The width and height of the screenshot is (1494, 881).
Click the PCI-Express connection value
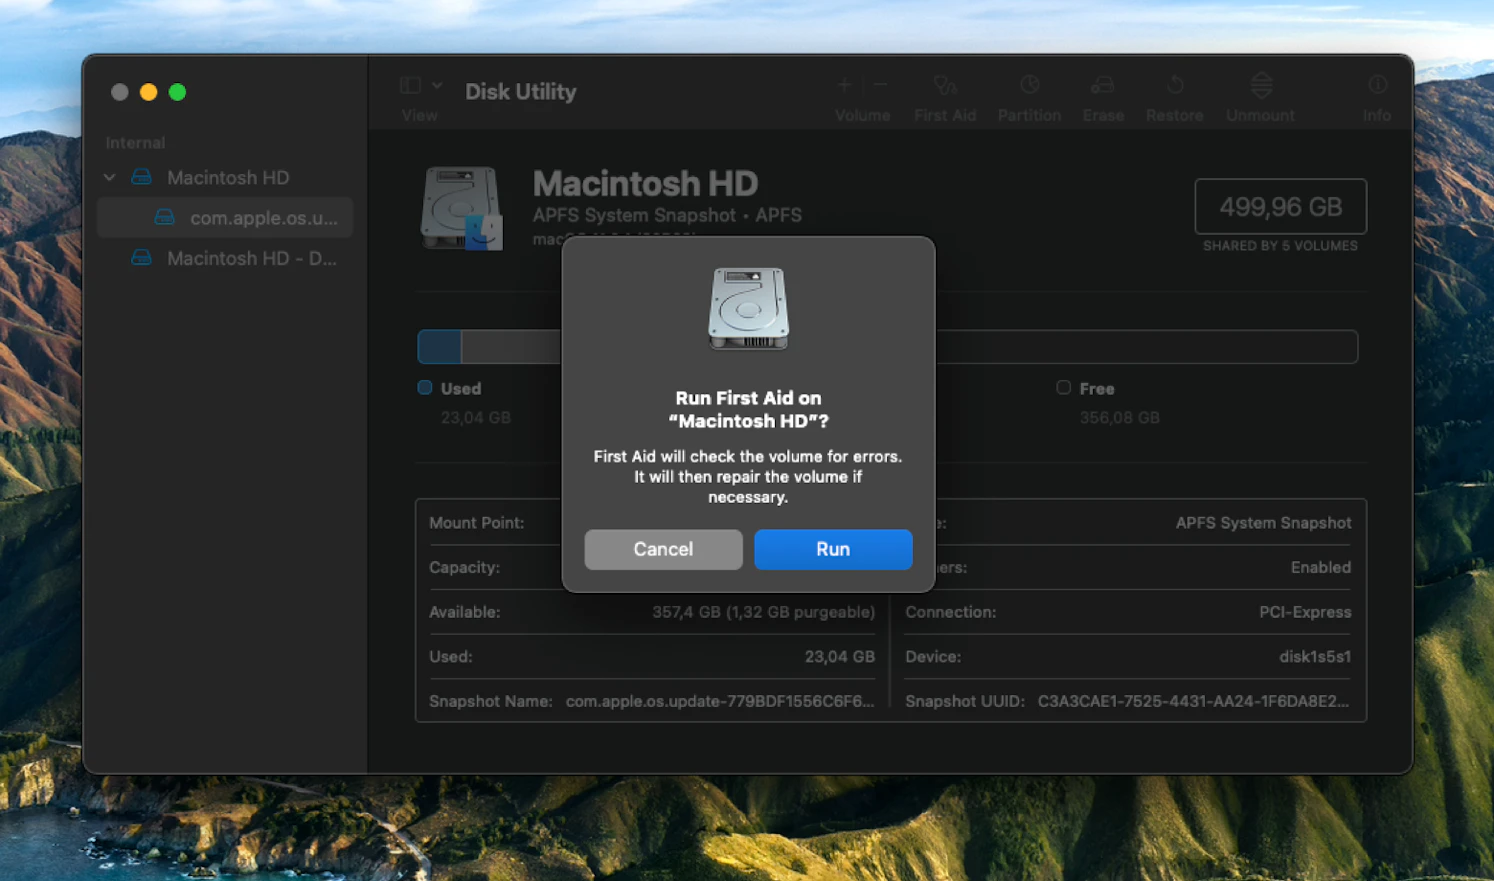(1305, 612)
